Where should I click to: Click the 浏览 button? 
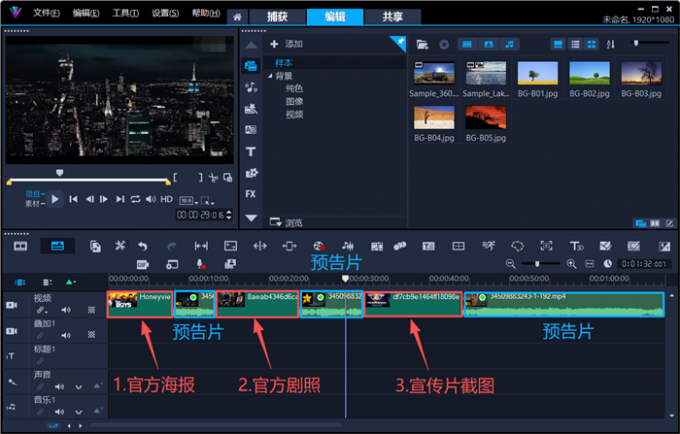[x=286, y=222]
